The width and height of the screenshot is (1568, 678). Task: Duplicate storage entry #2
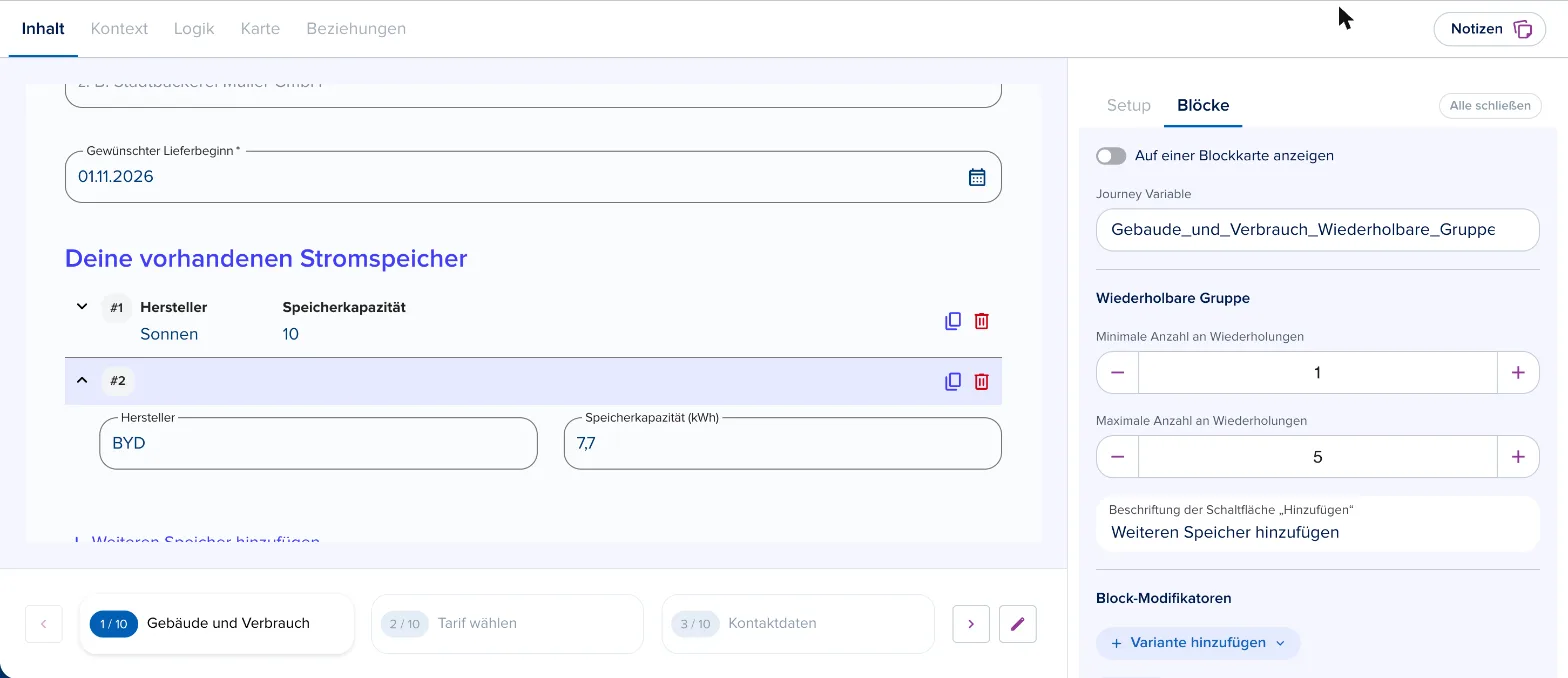(x=953, y=381)
